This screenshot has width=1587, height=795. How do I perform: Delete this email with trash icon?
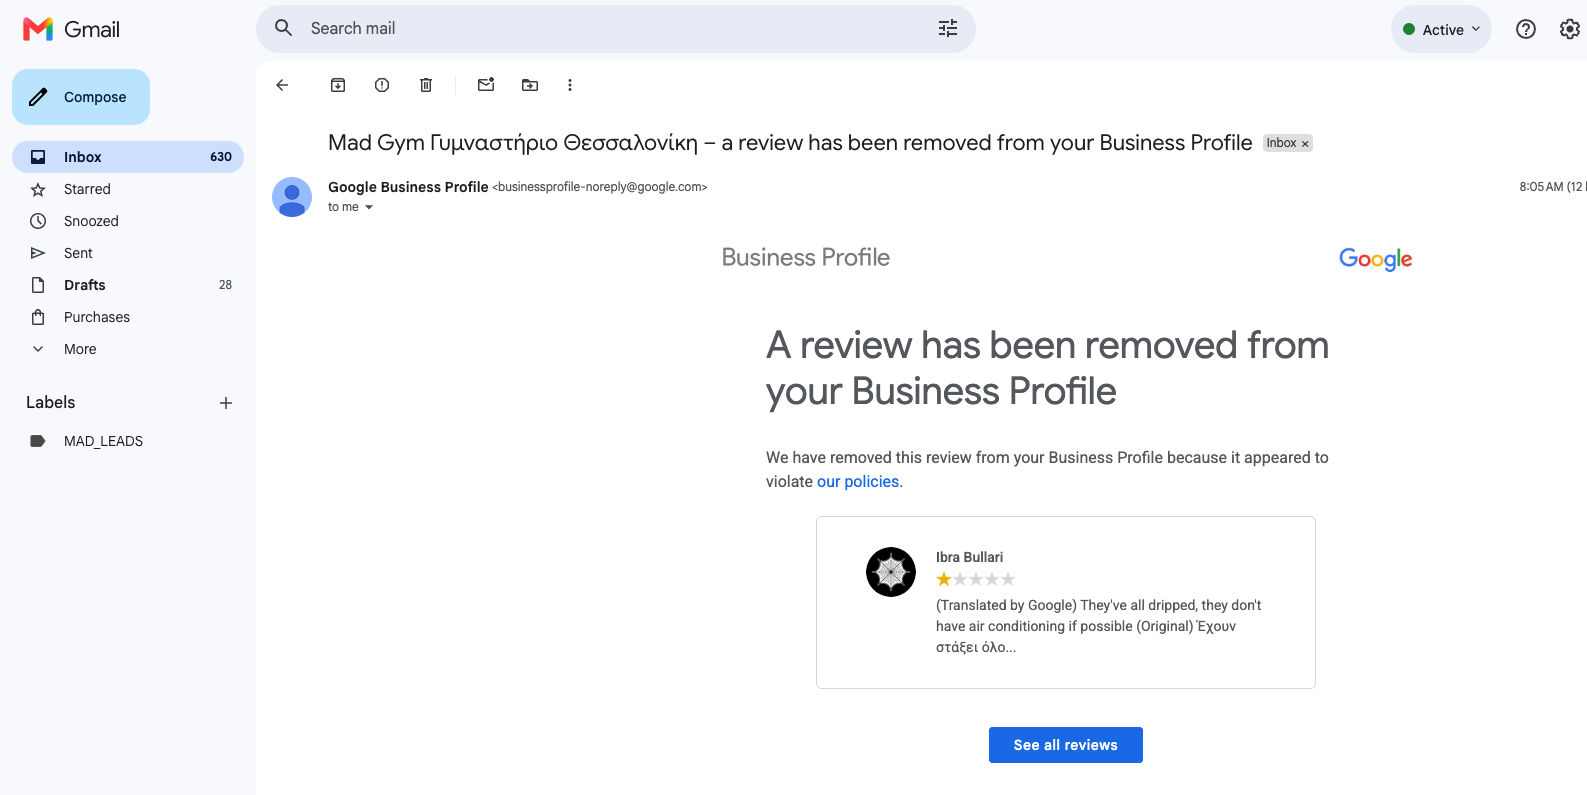pos(426,85)
